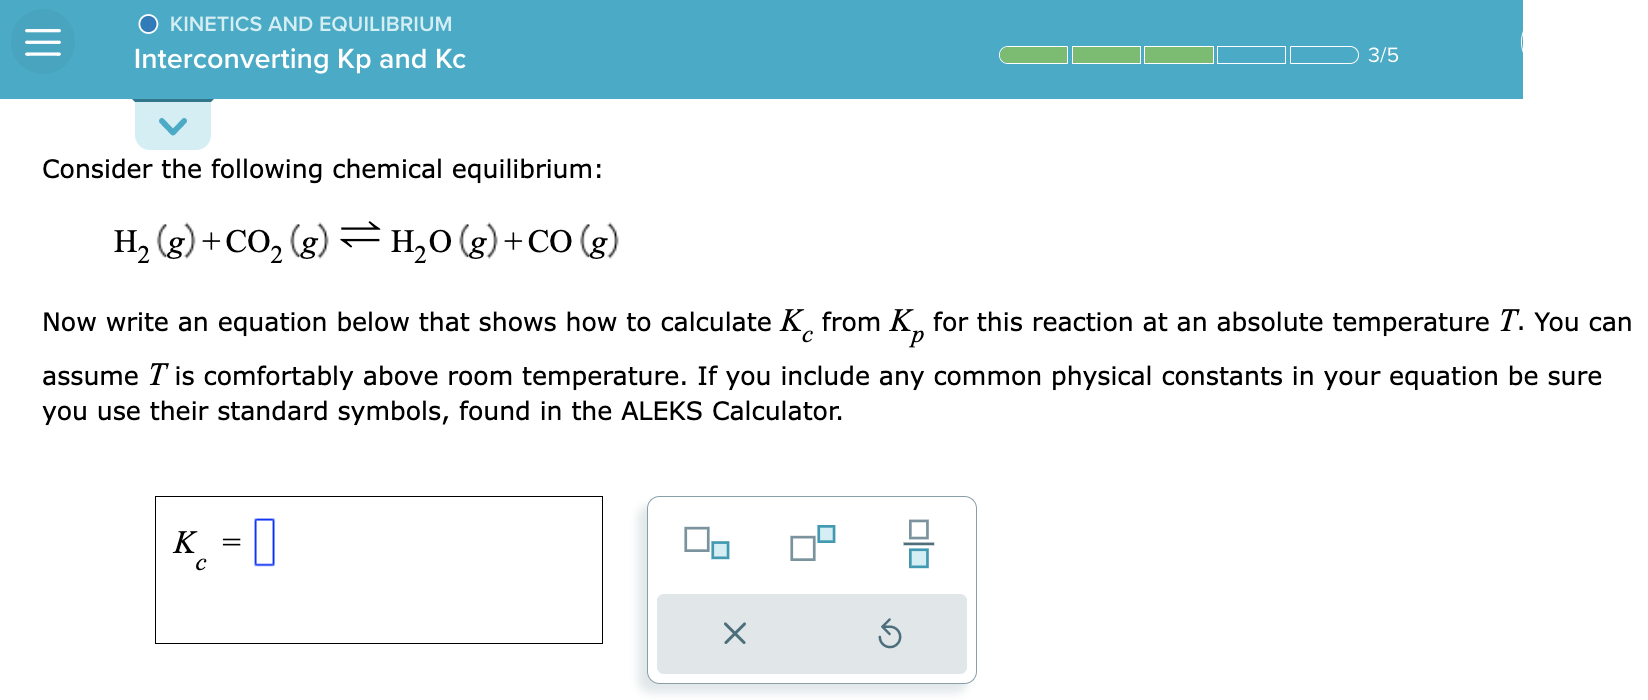Image resolution: width=1648 pixels, height=700 pixels.
Task: Click the first green progress segment
Action: click(x=1034, y=55)
